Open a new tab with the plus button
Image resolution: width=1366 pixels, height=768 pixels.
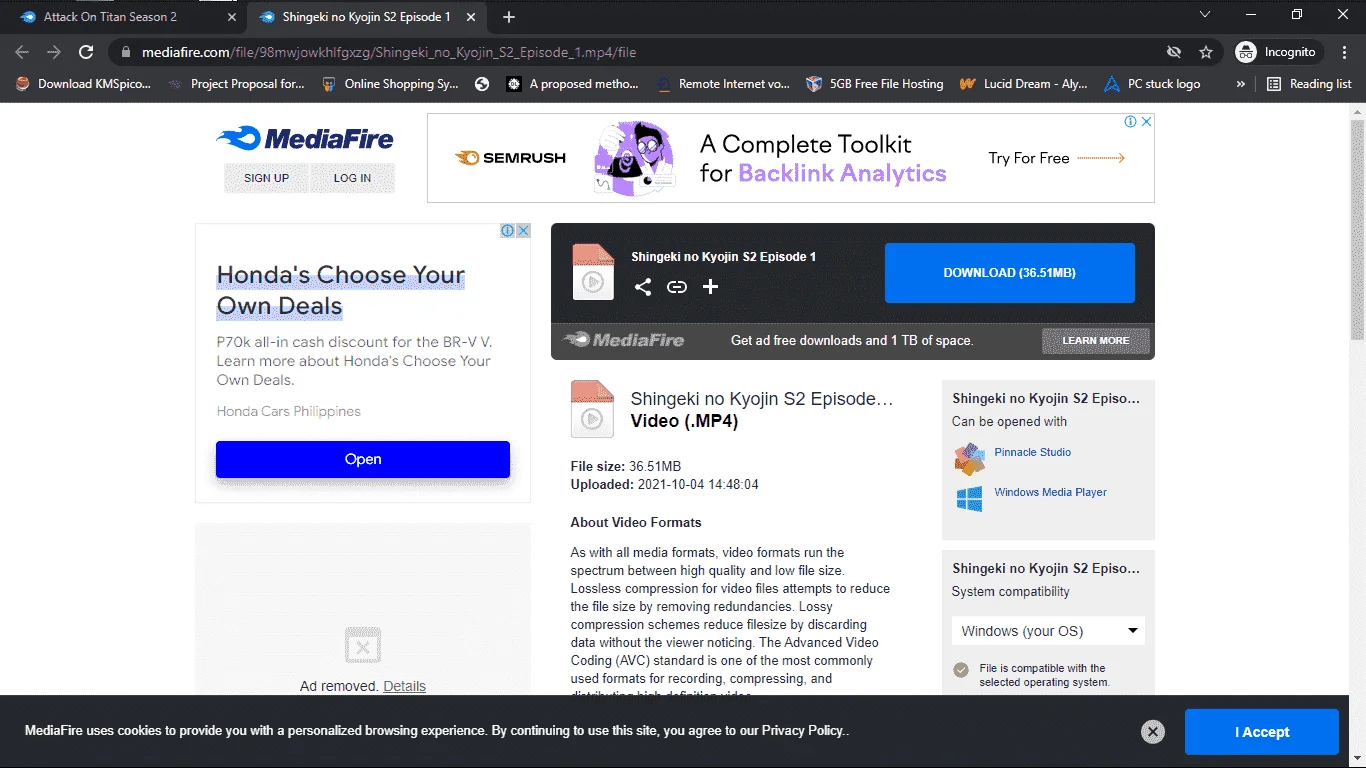click(x=509, y=17)
